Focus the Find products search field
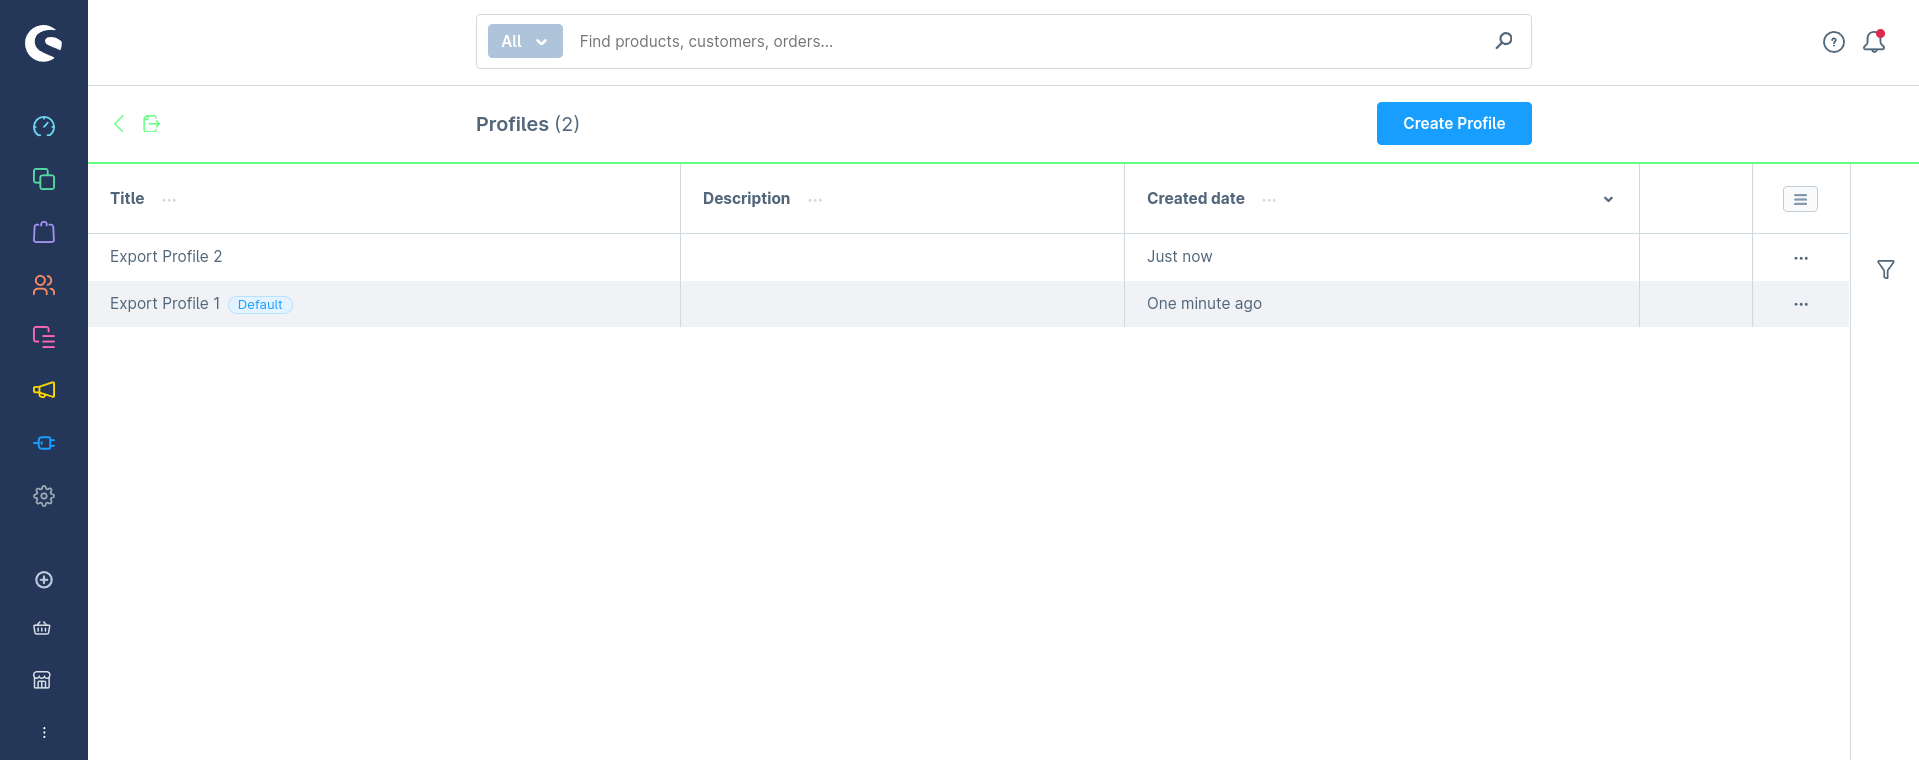The height and width of the screenshot is (760, 1919). [x=1030, y=41]
